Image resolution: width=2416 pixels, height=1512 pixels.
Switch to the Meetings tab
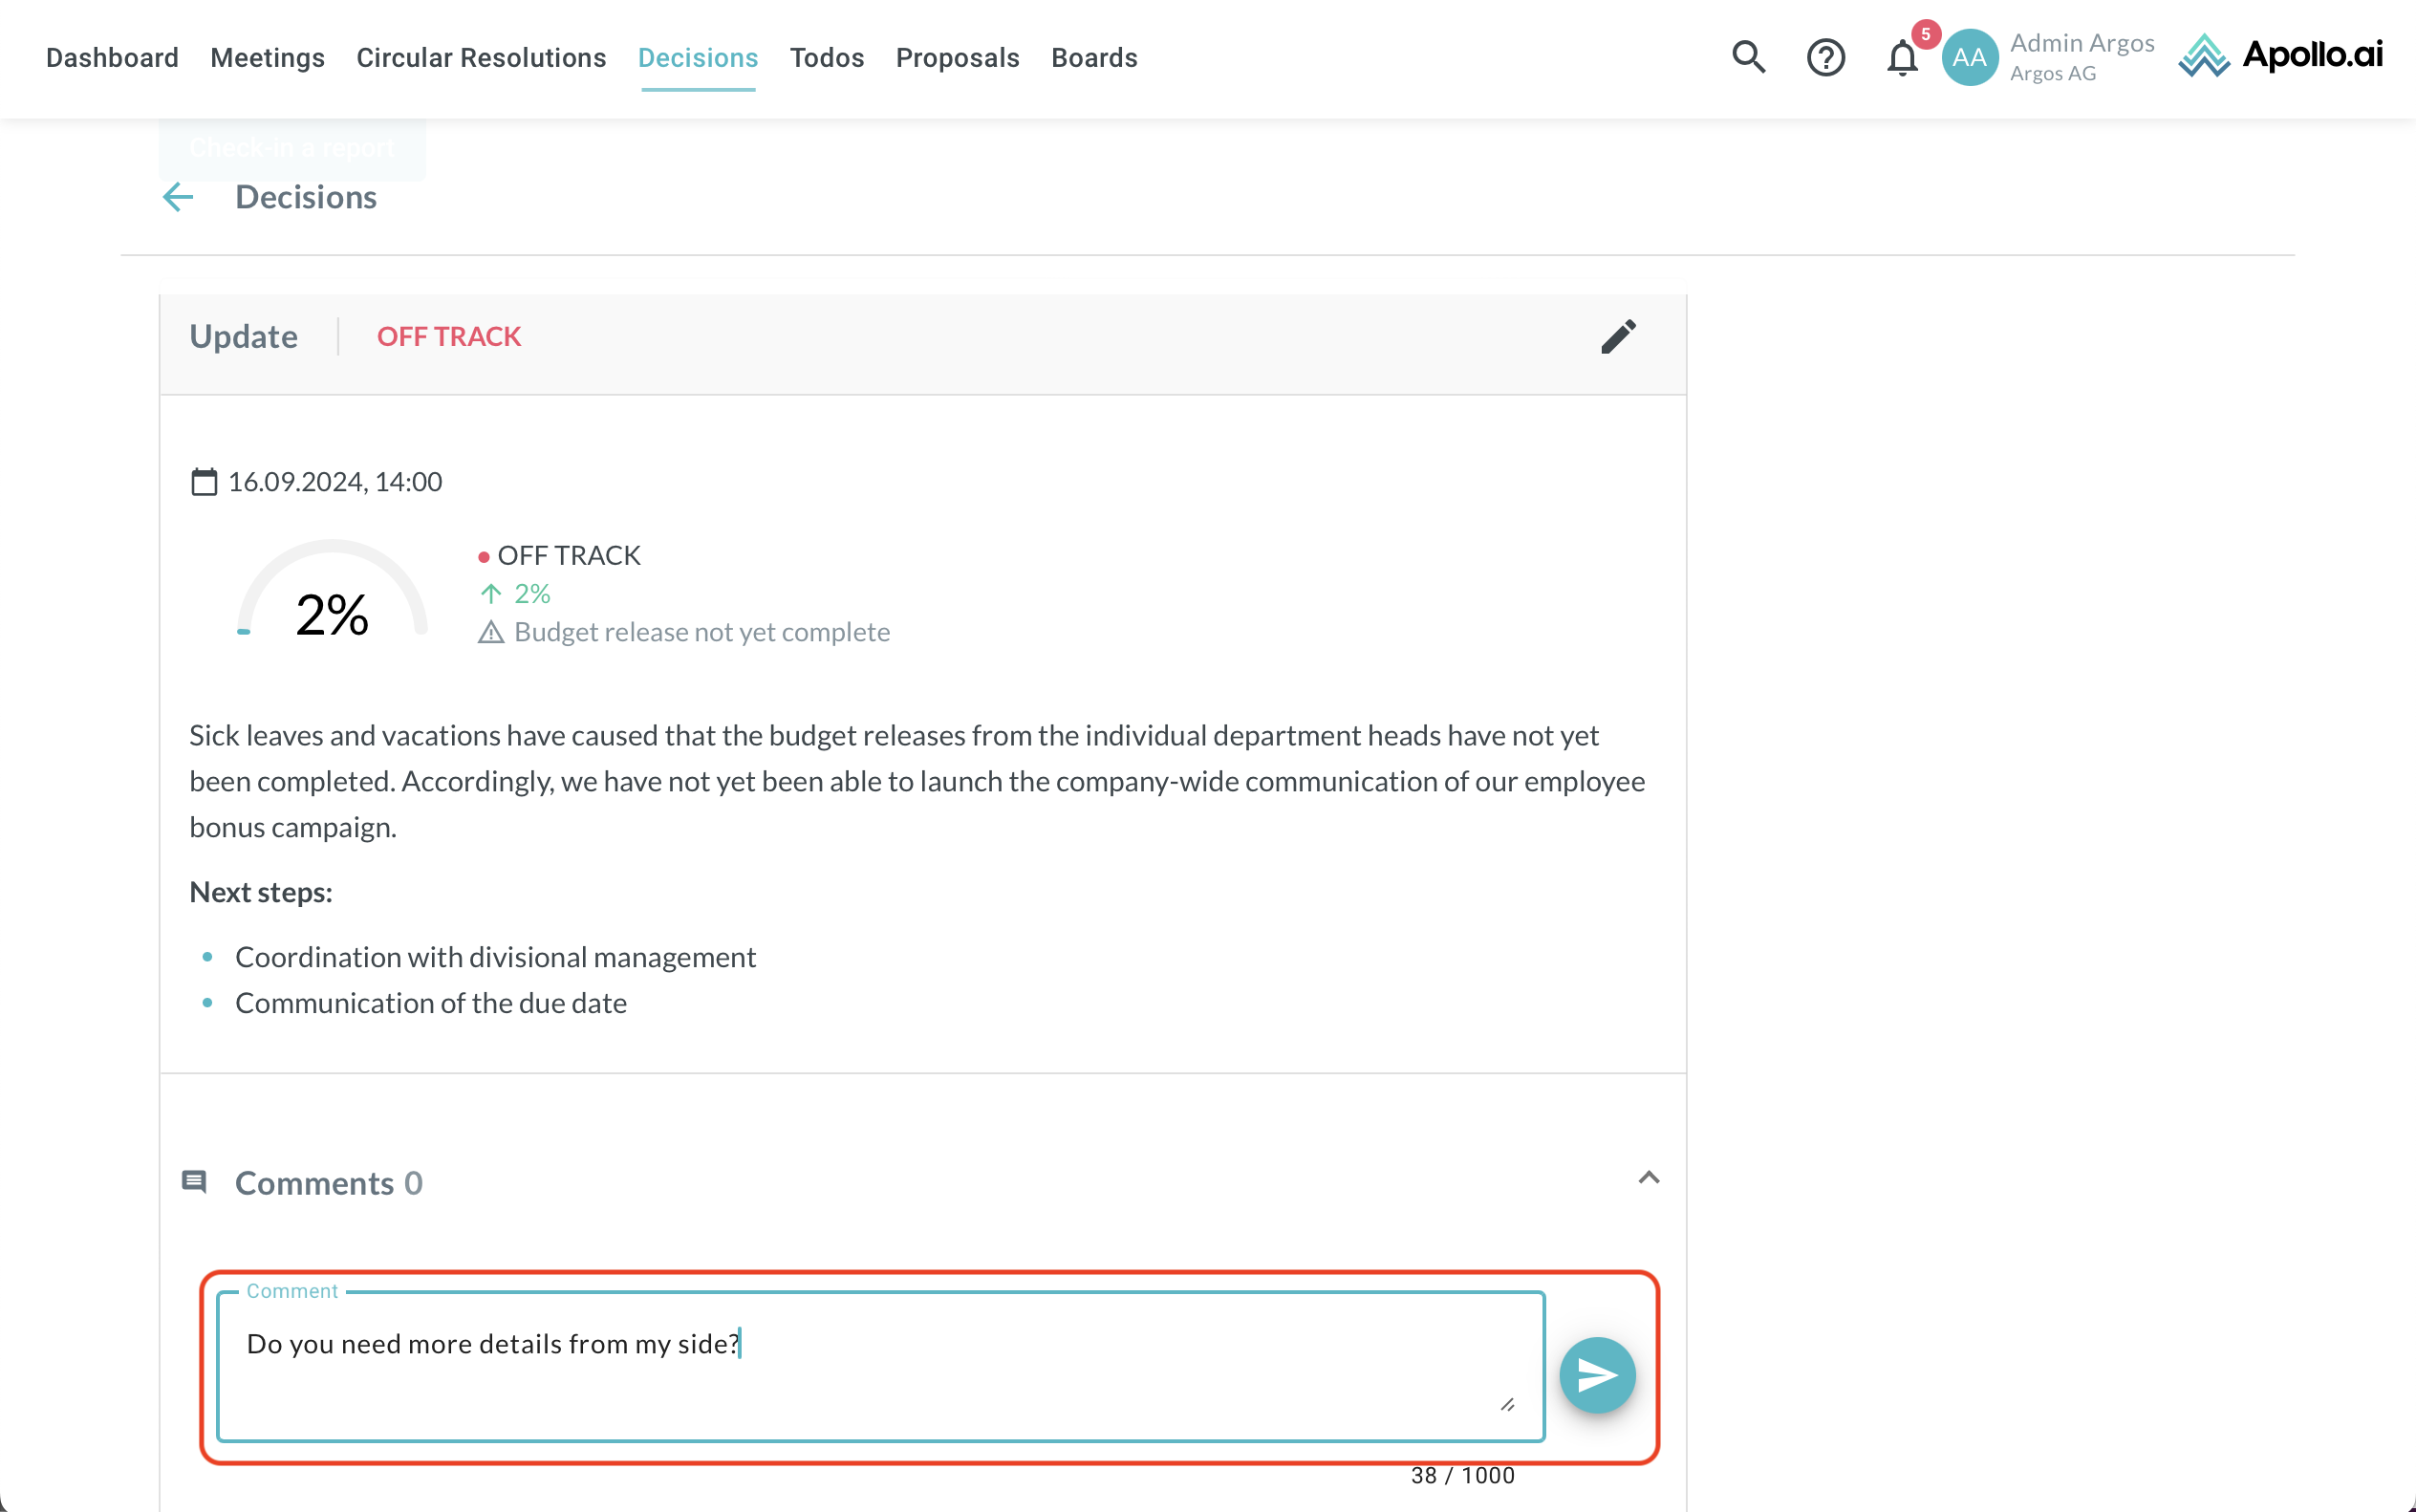coord(267,58)
